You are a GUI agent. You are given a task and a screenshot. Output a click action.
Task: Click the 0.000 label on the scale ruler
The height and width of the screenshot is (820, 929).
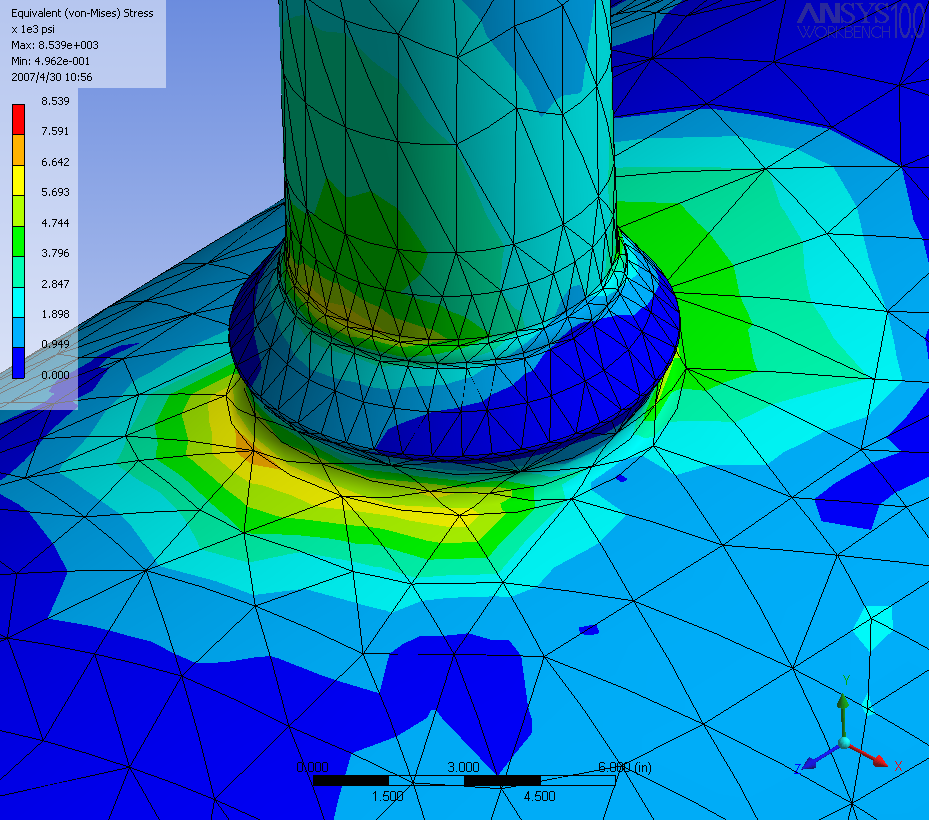point(312,767)
